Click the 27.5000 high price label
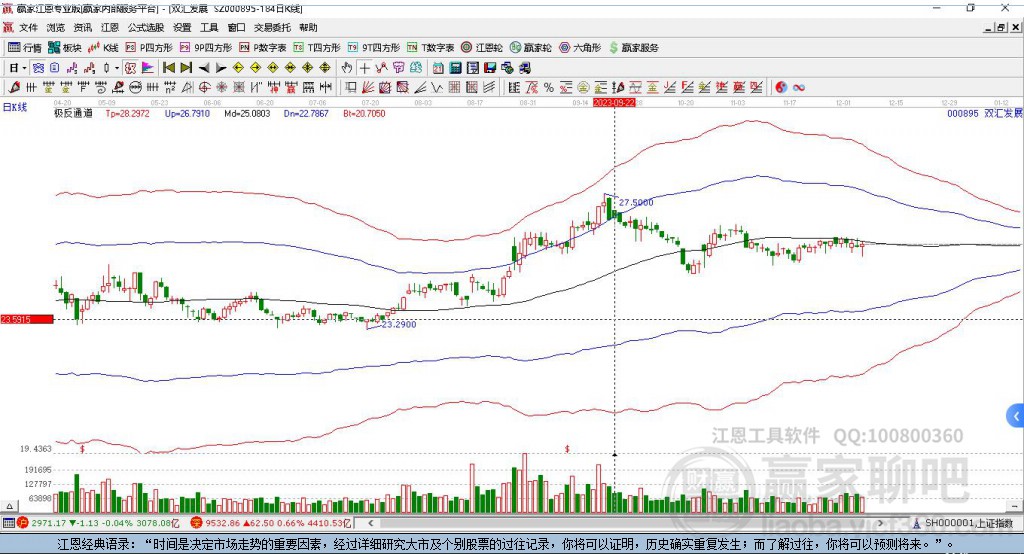Viewport: 1024px width, 554px height. pyautogui.click(x=636, y=203)
